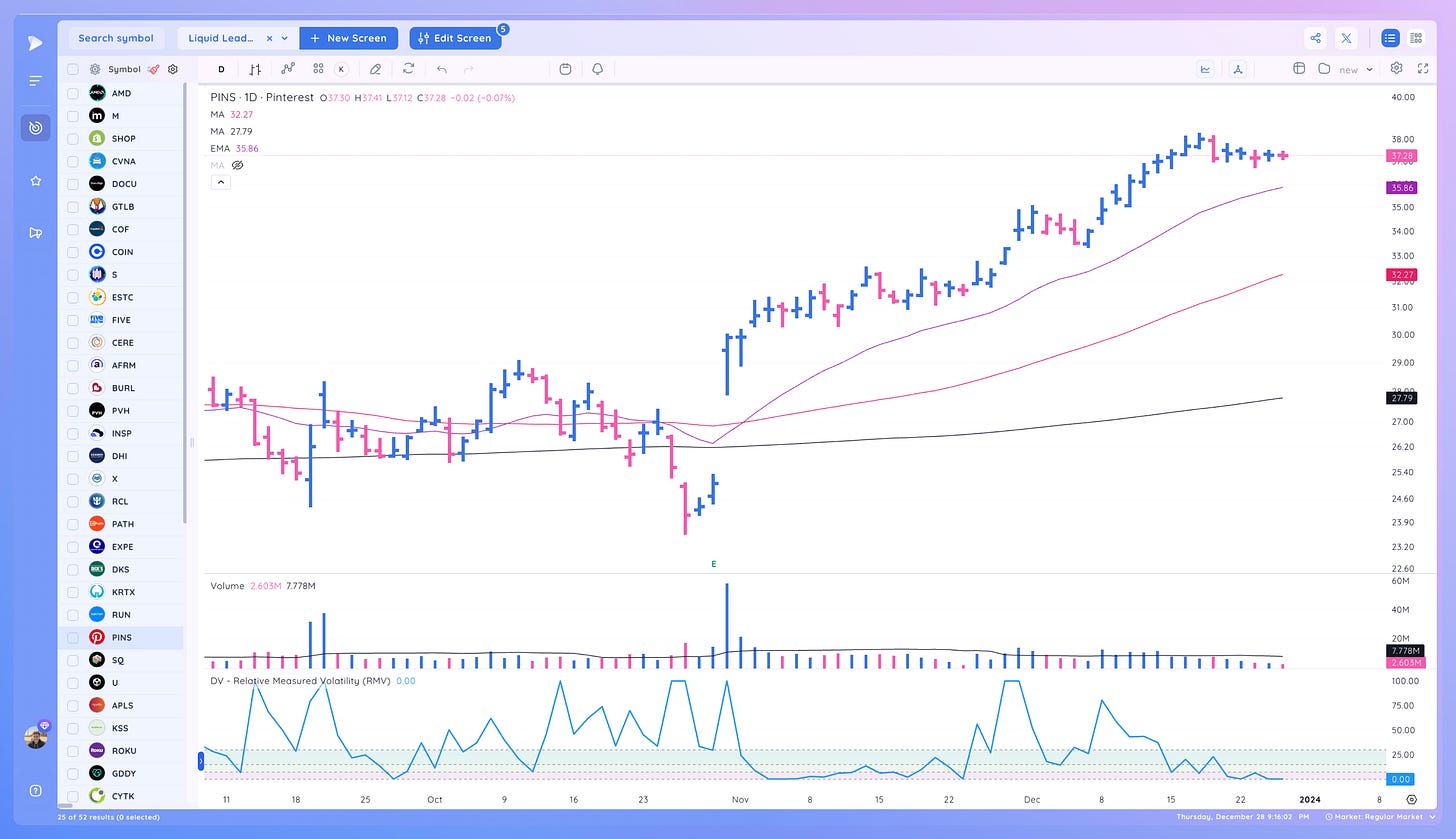This screenshot has width=1456, height=839.
Task: Click the 35.86 EMA price label
Action: [1401, 187]
